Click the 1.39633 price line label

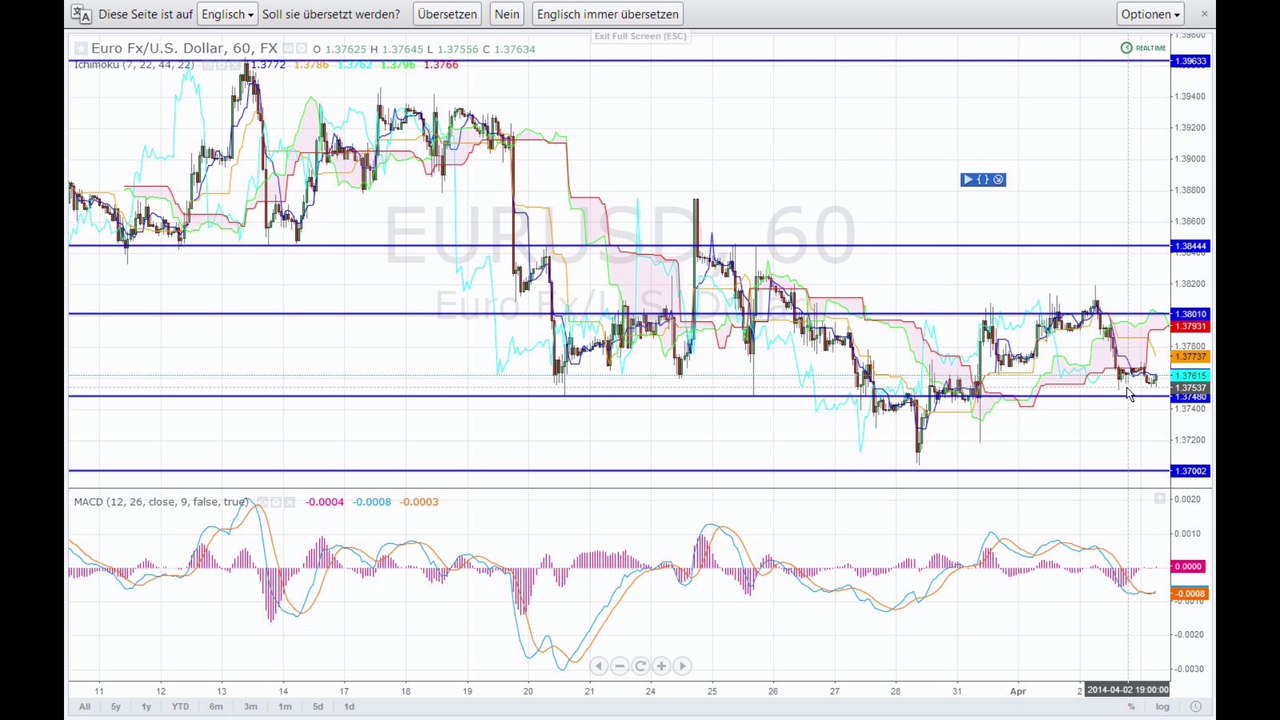pos(1190,62)
